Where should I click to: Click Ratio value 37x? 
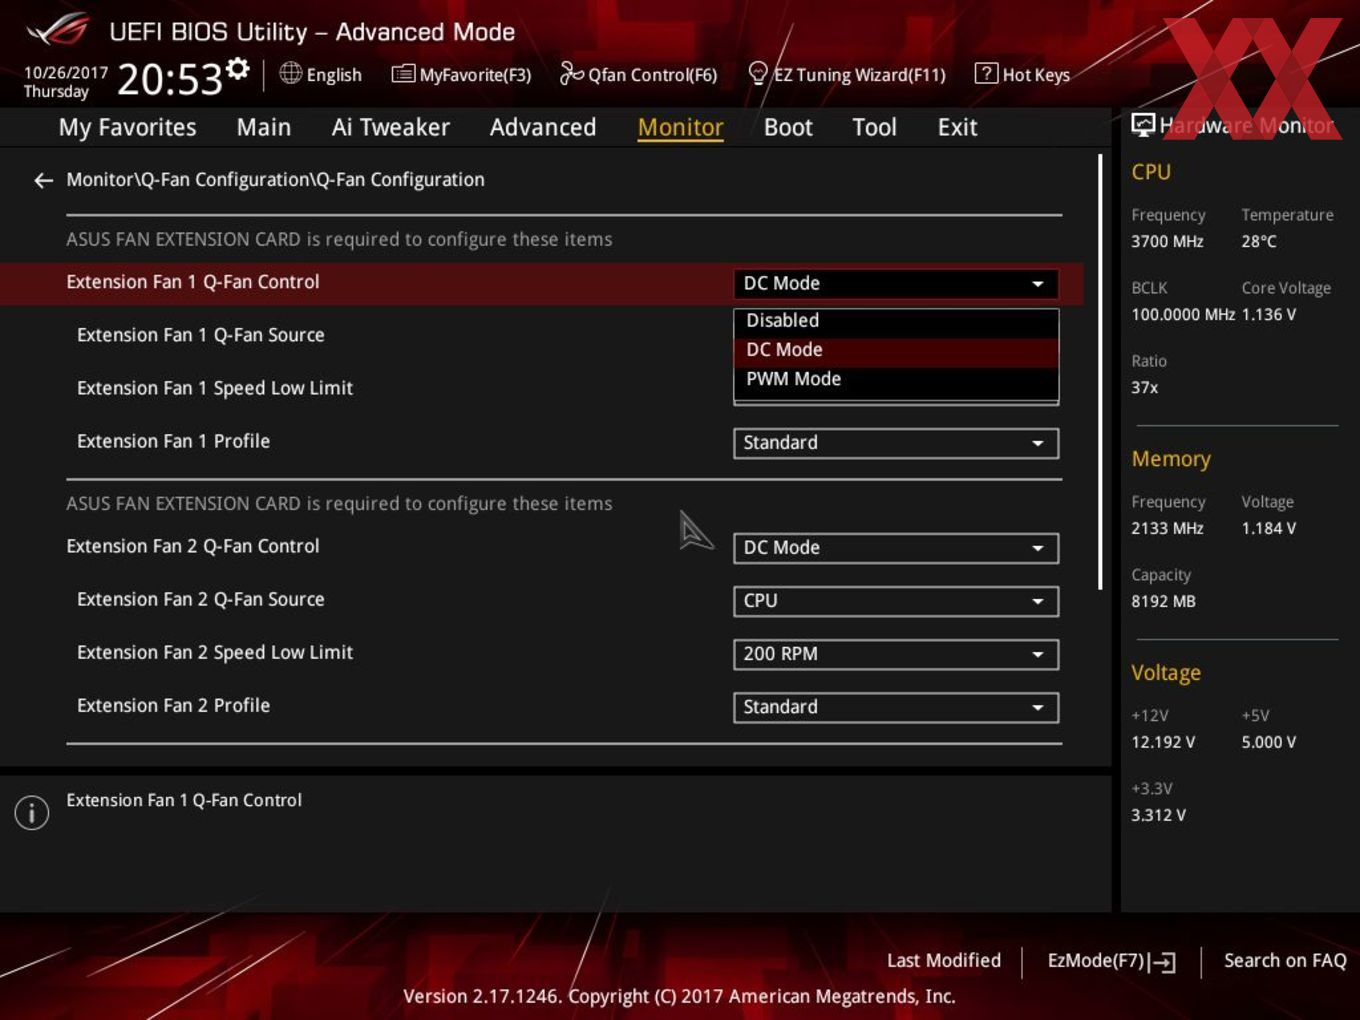(1144, 387)
